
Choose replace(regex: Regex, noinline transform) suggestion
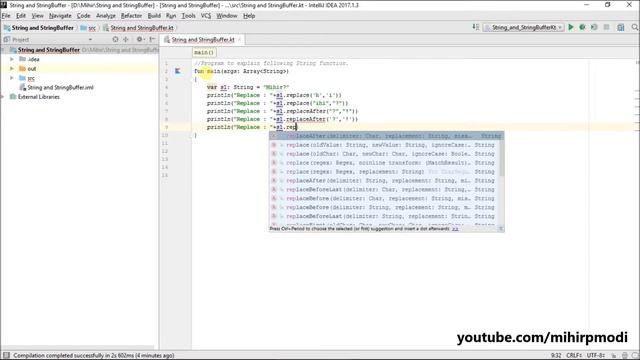384,163
